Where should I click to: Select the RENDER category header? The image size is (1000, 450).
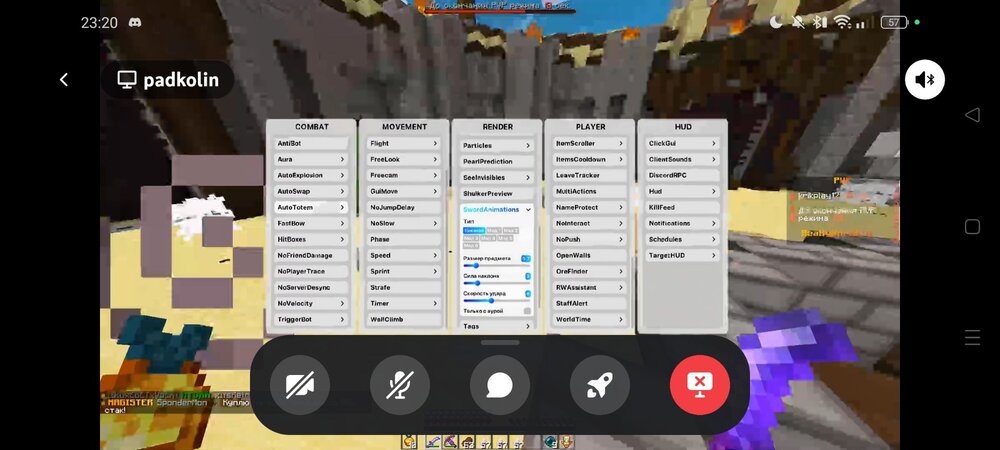point(497,127)
